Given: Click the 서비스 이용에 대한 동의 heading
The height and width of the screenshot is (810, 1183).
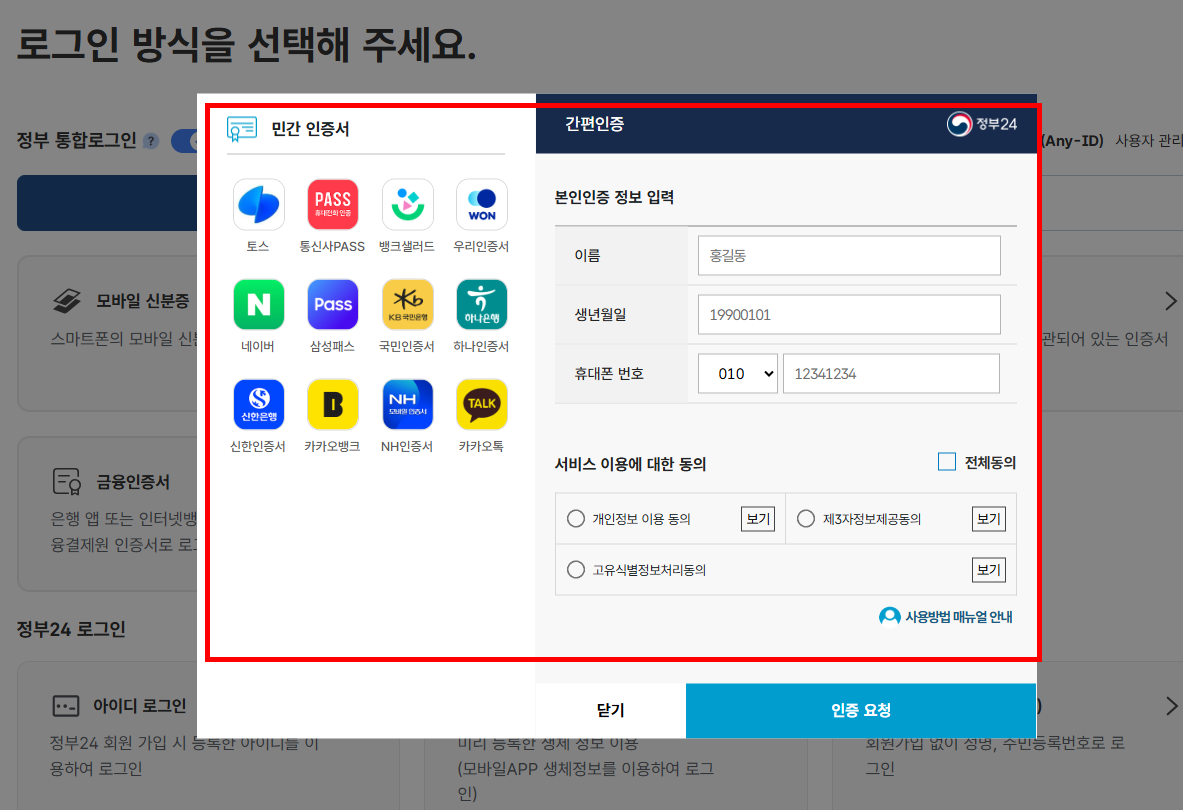Looking at the screenshot, I should [x=631, y=465].
